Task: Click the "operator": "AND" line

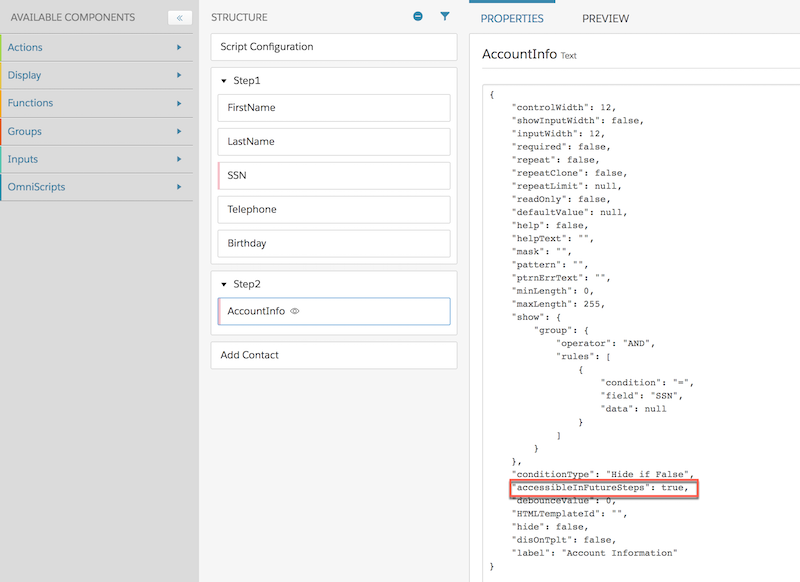Action: pyautogui.click(x=605, y=343)
